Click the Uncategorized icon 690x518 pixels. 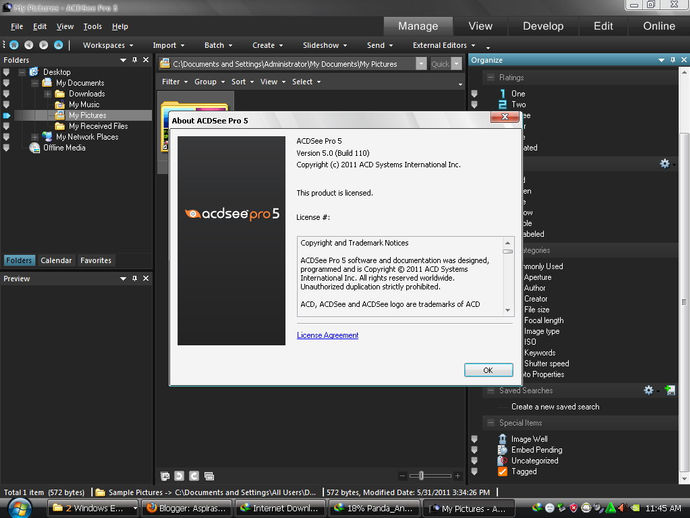[x=503, y=460]
